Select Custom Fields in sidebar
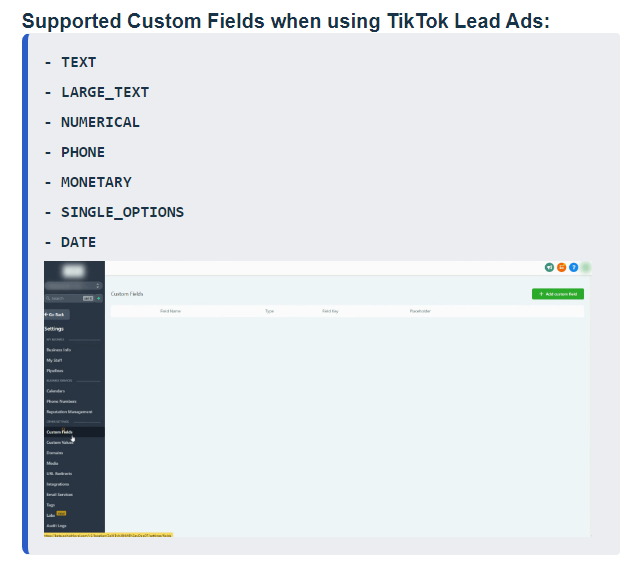 pyautogui.click(x=60, y=432)
